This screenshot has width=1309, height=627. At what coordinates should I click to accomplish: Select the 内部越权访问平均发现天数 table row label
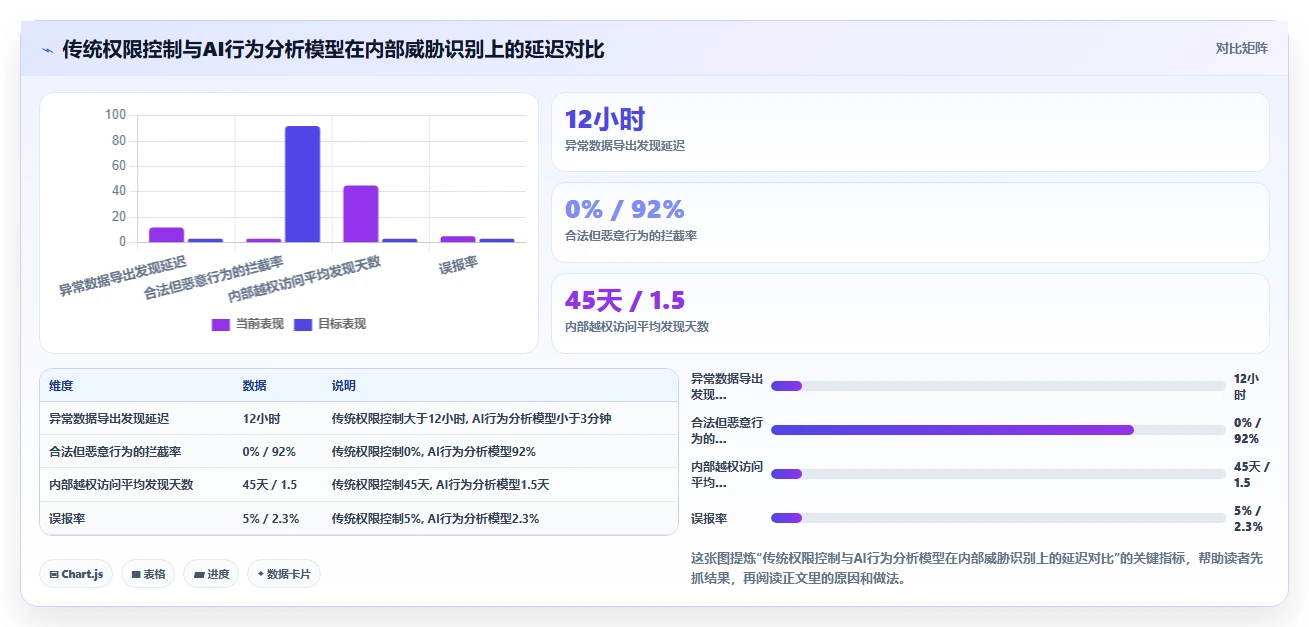click(121, 485)
